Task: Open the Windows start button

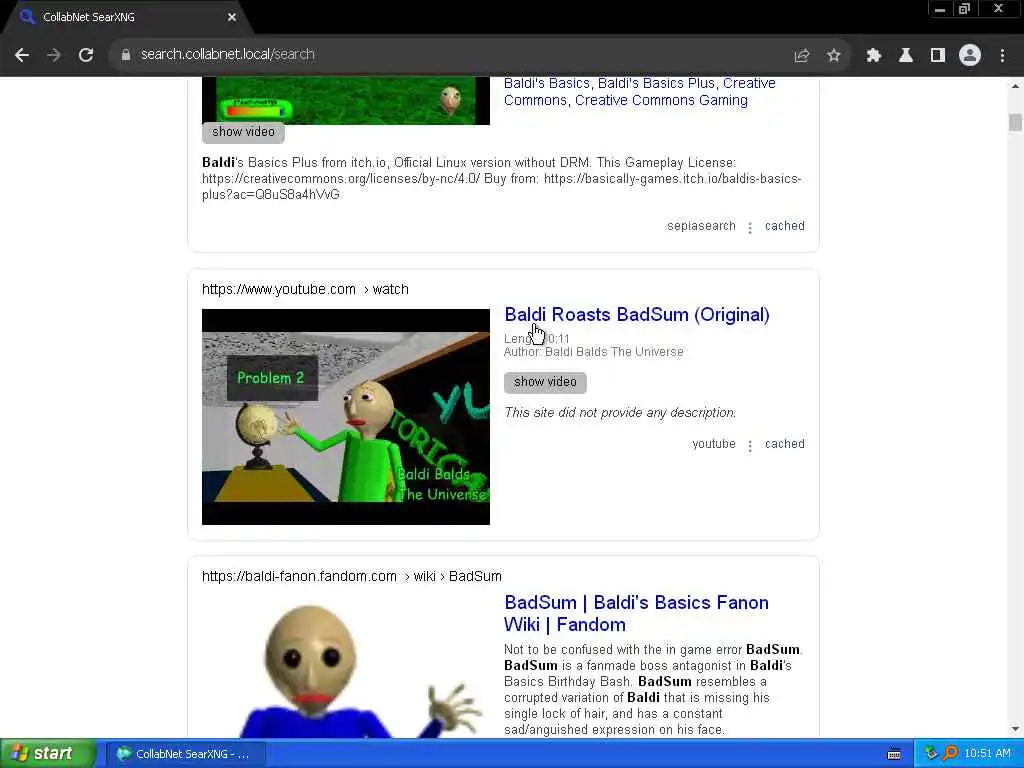Action: pyautogui.click(x=48, y=754)
